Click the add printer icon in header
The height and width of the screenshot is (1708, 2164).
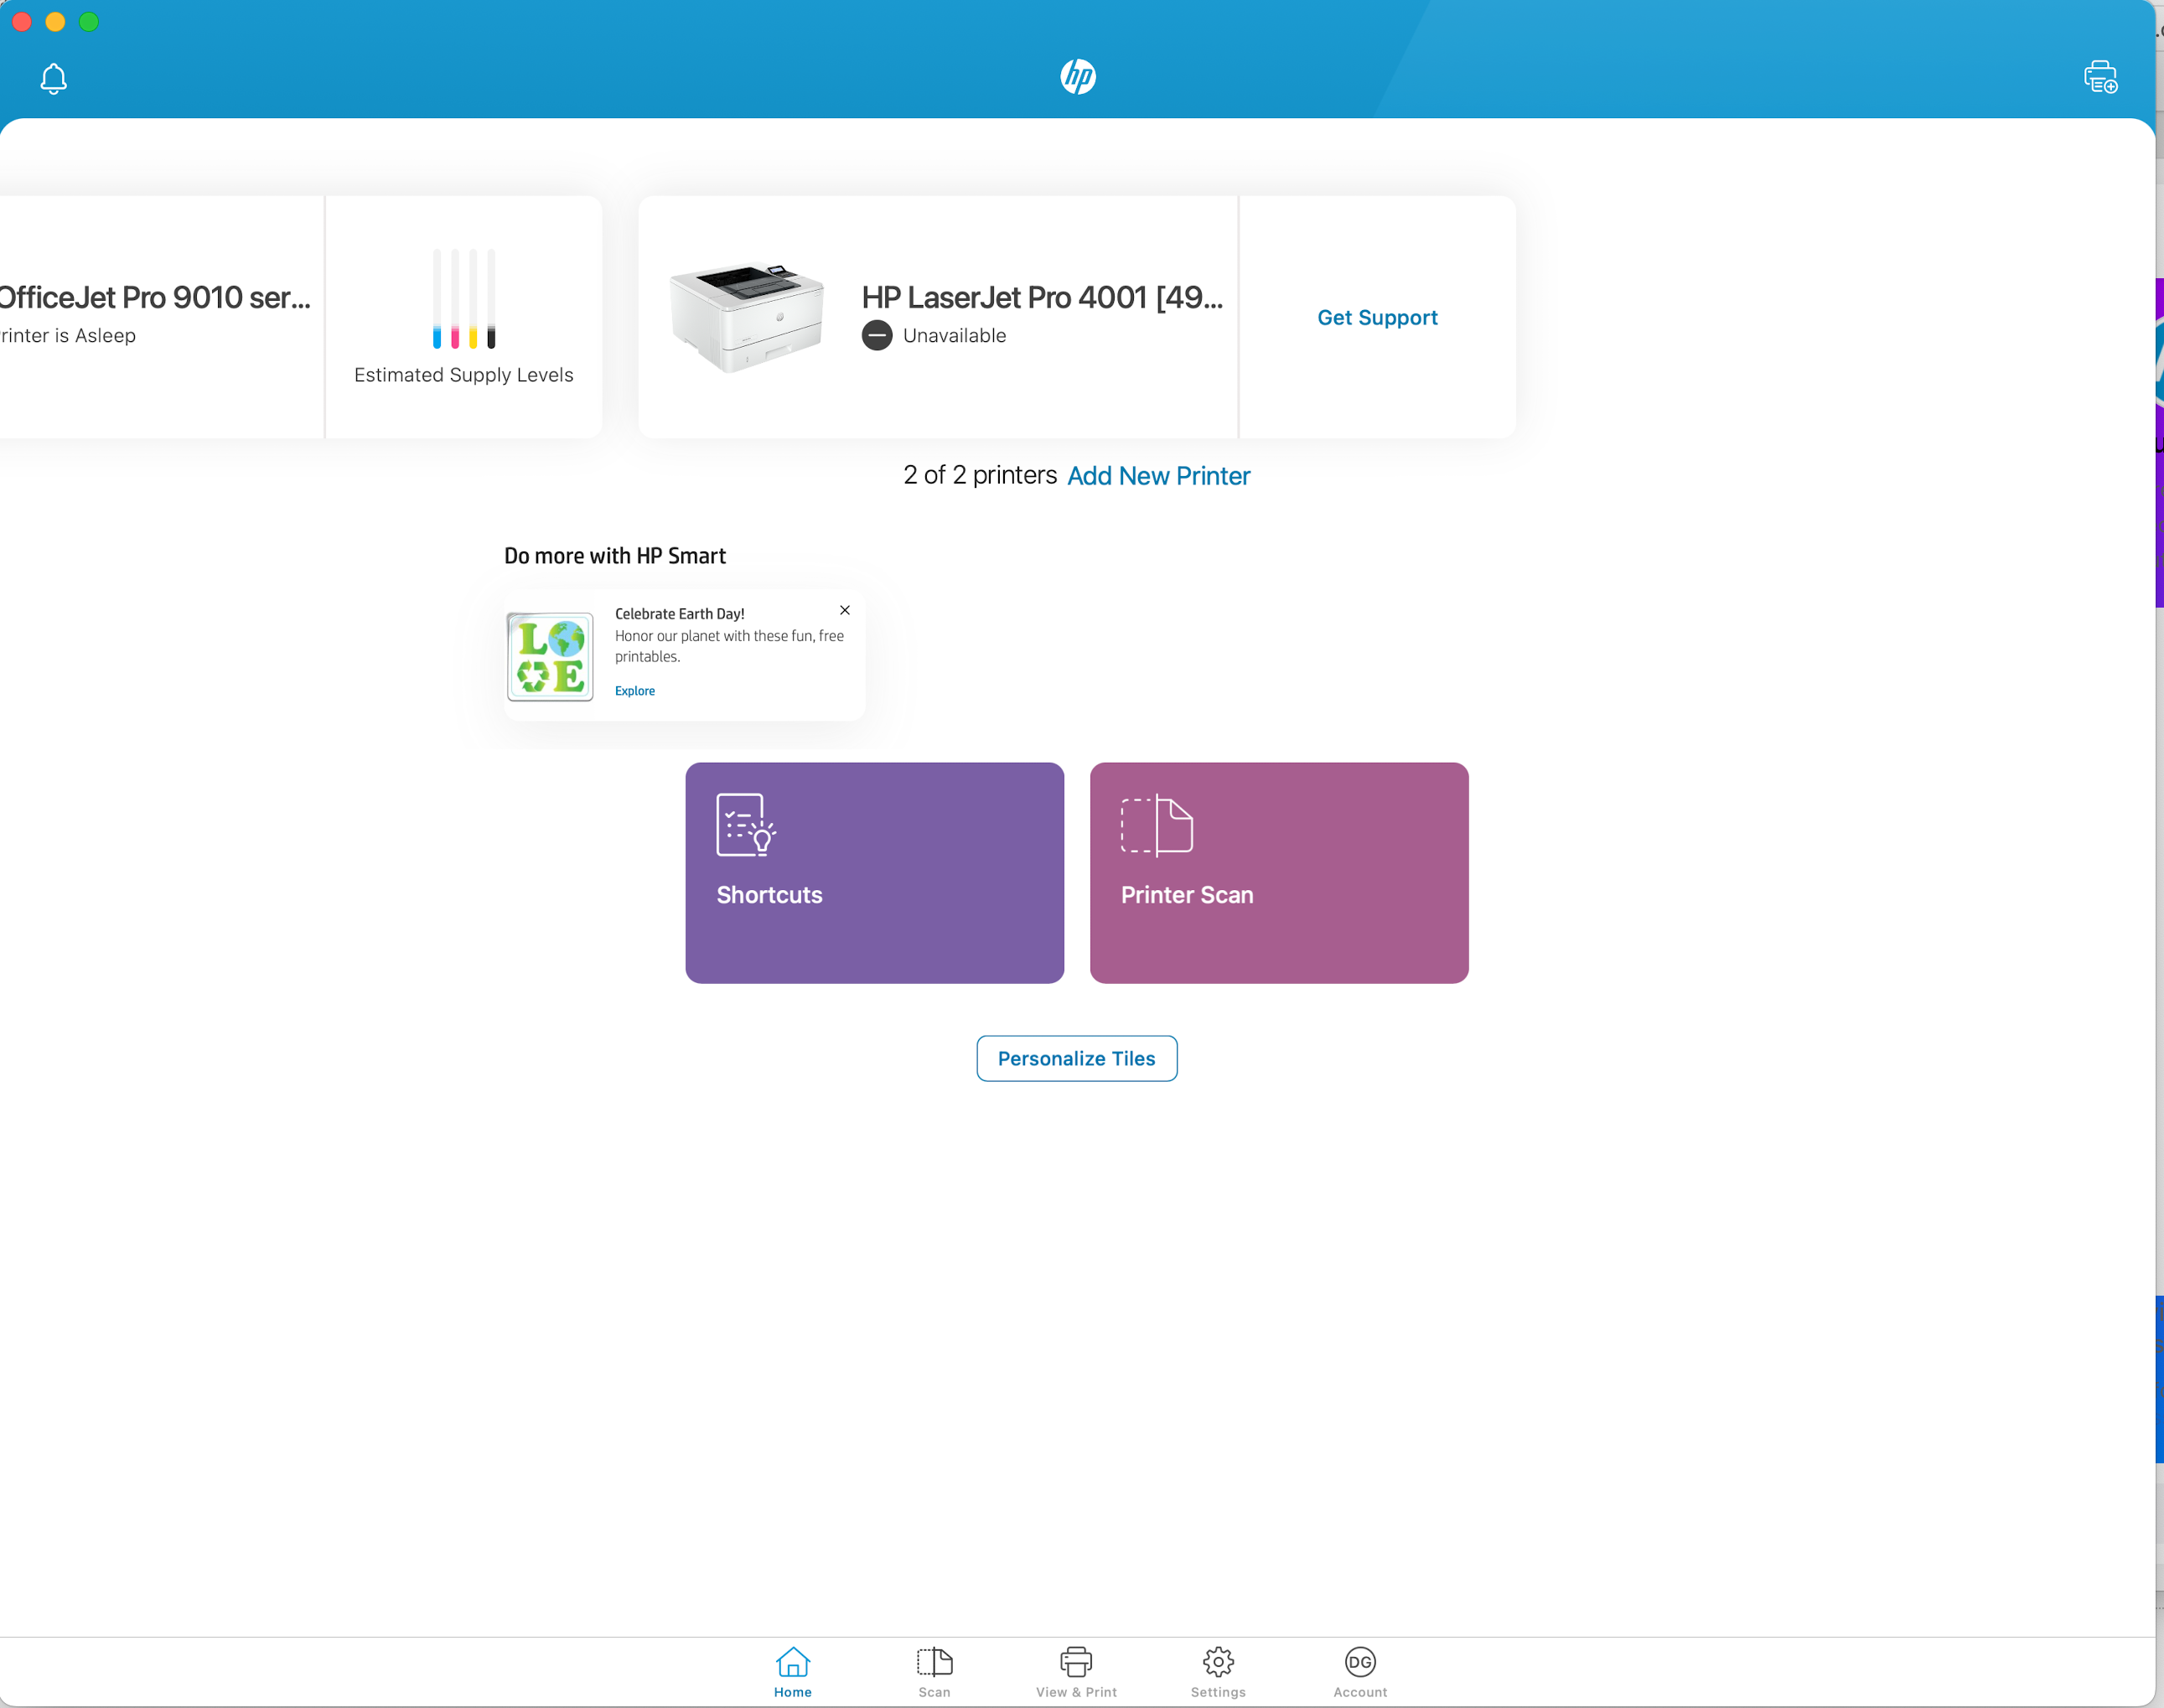(x=2100, y=77)
